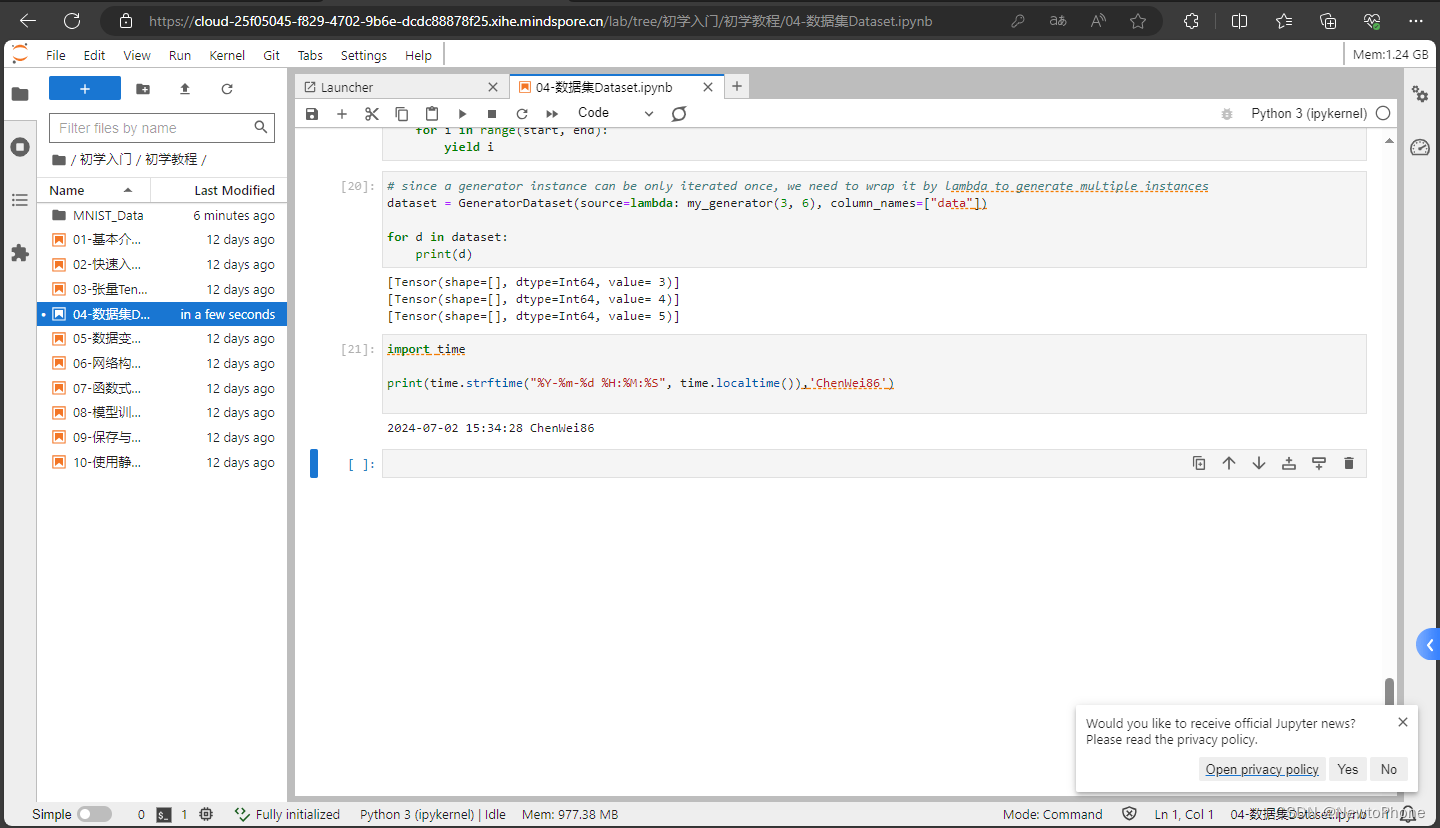
Task: Navigate to 初学入门 breadcrumb folder
Action: (105, 159)
